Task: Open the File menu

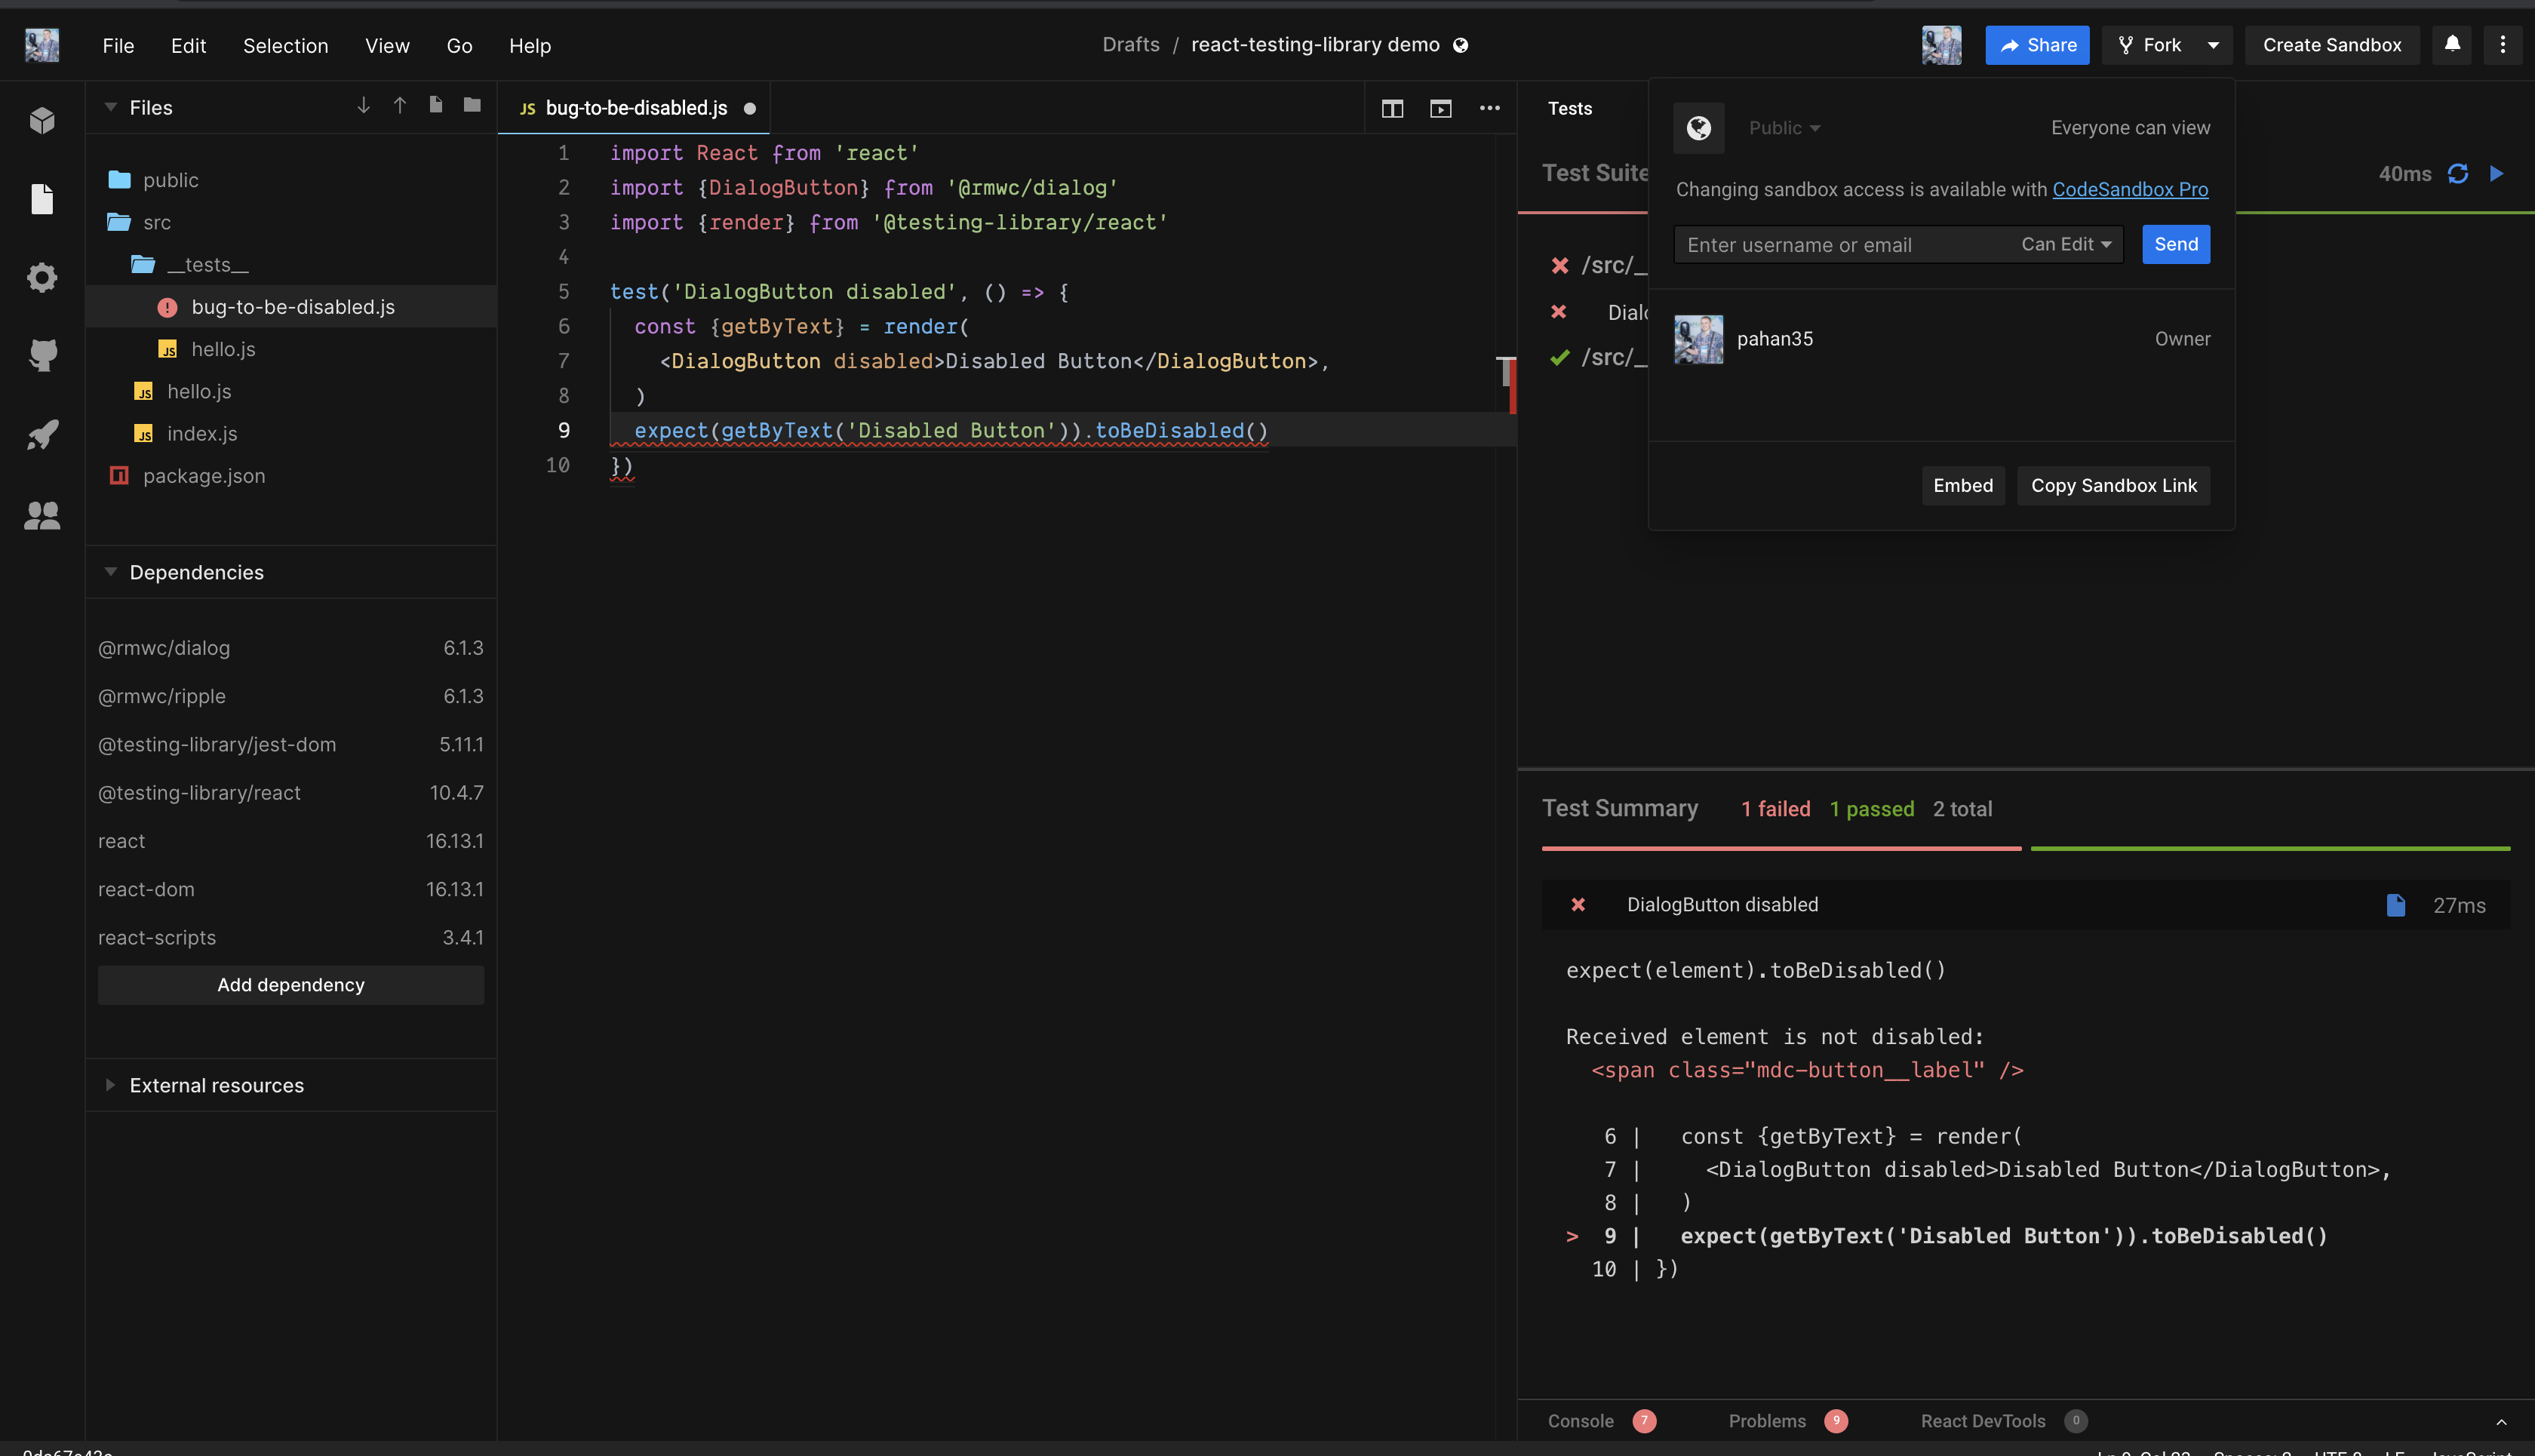Action: point(118,46)
